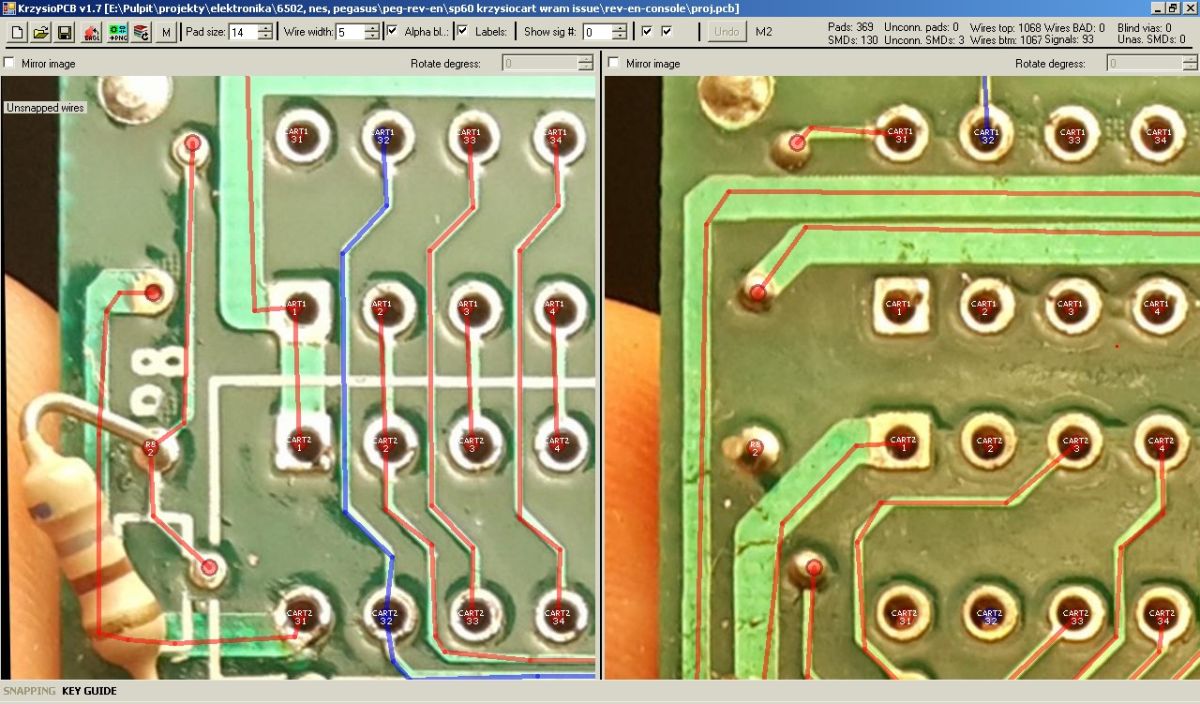Image resolution: width=1200 pixels, height=704 pixels.
Task: Click the Wires top: 1068 statistic
Action: point(1003,27)
